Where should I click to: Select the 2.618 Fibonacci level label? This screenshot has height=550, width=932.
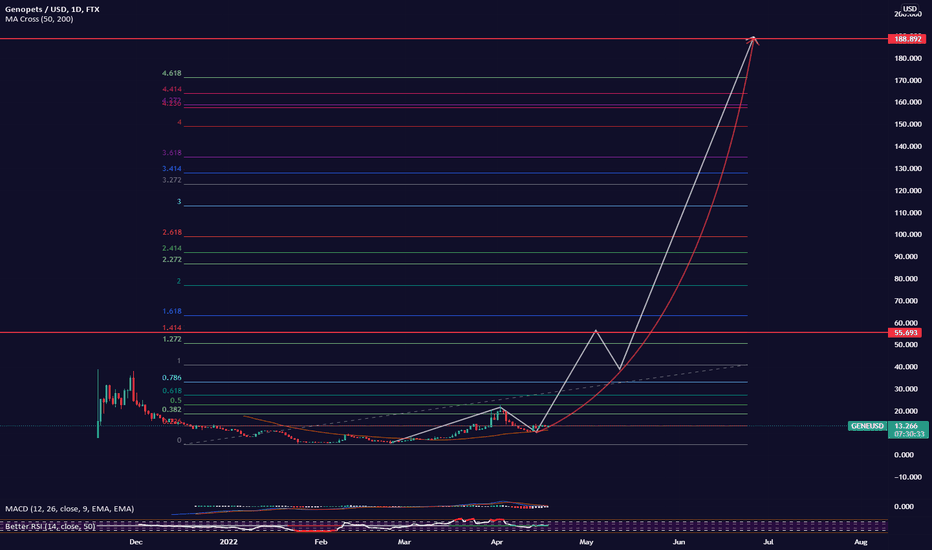coord(172,232)
